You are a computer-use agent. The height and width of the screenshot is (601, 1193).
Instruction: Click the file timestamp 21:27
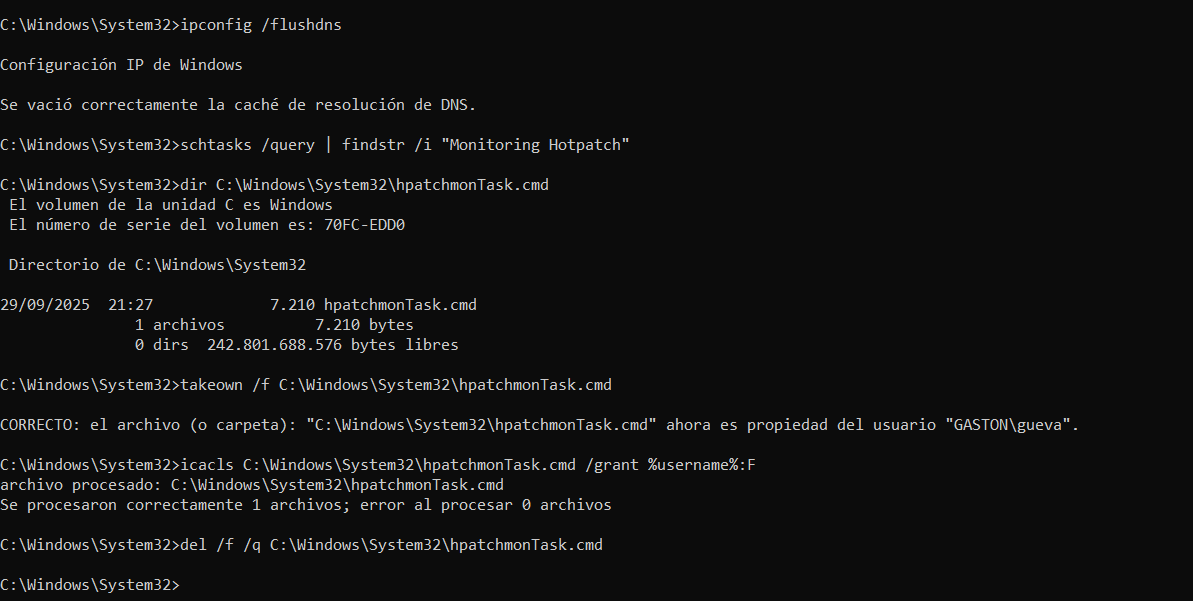point(130,305)
